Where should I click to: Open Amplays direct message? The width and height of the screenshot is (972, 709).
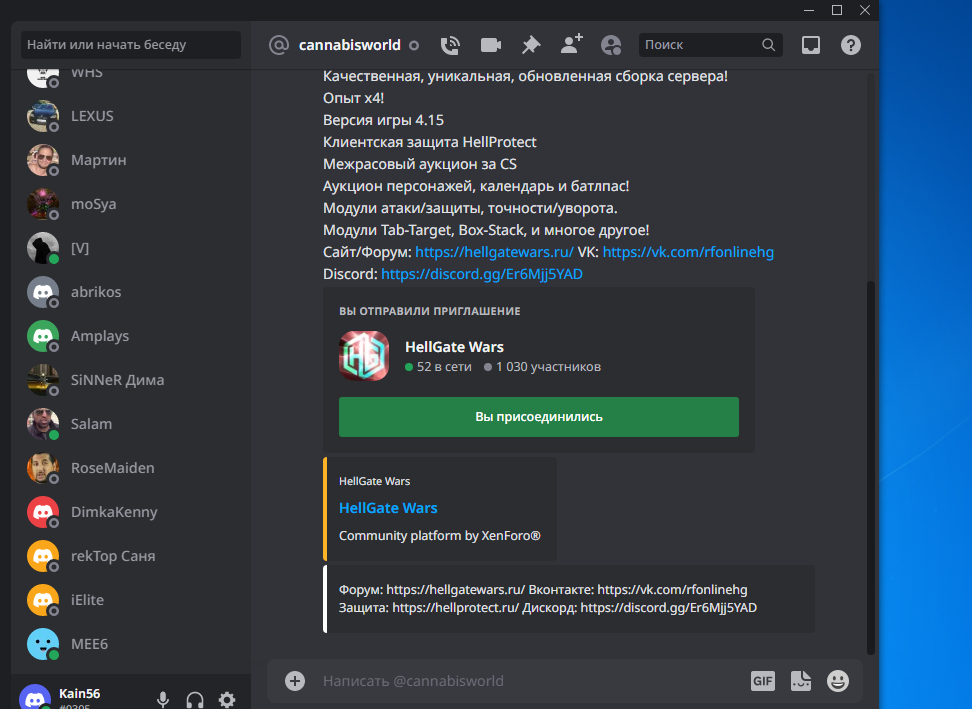pyautogui.click(x=131, y=336)
